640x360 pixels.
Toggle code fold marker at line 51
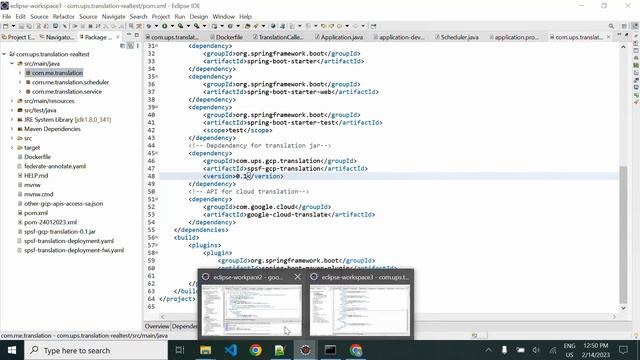157,199
